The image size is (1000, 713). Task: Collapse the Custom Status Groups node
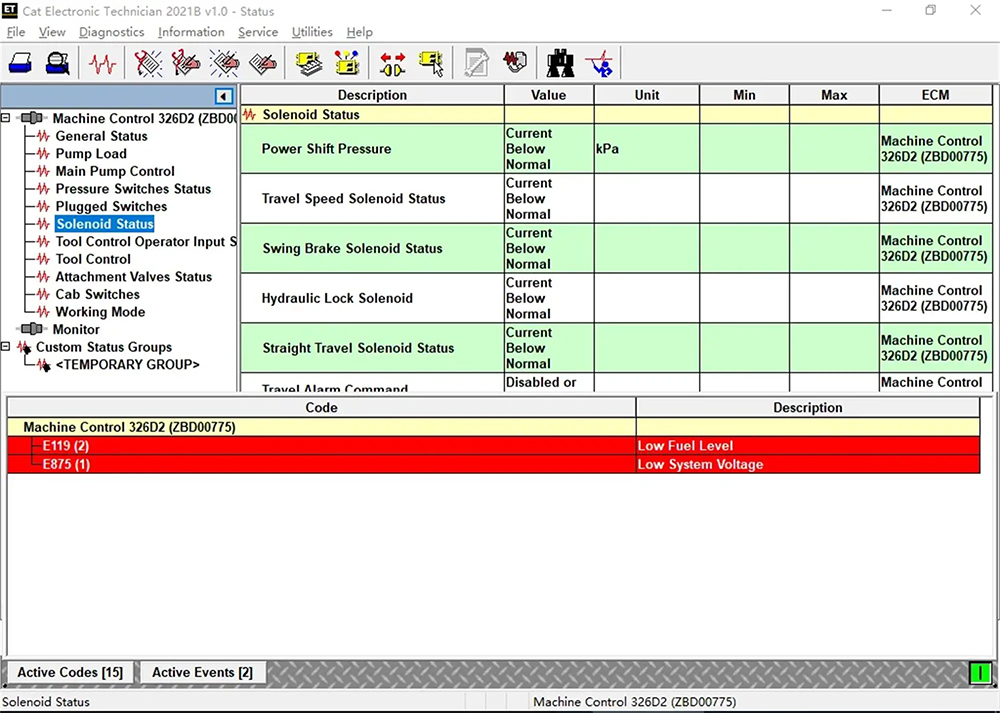(x=7, y=347)
